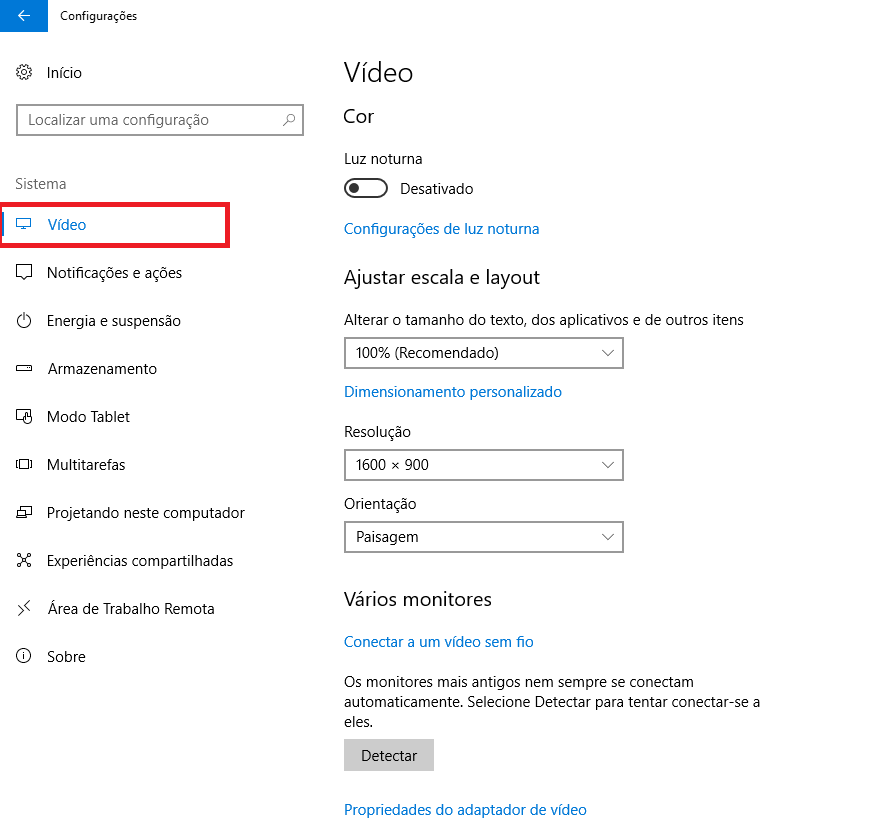Click the Configurações window title
889x837 pixels.
pyautogui.click(x=99, y=16)
